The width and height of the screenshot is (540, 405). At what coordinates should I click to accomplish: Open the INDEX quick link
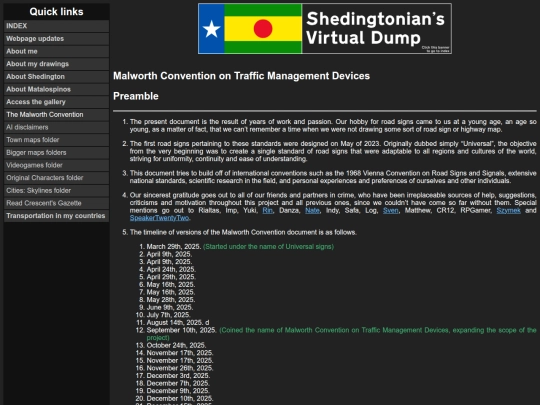pos(56,26)
